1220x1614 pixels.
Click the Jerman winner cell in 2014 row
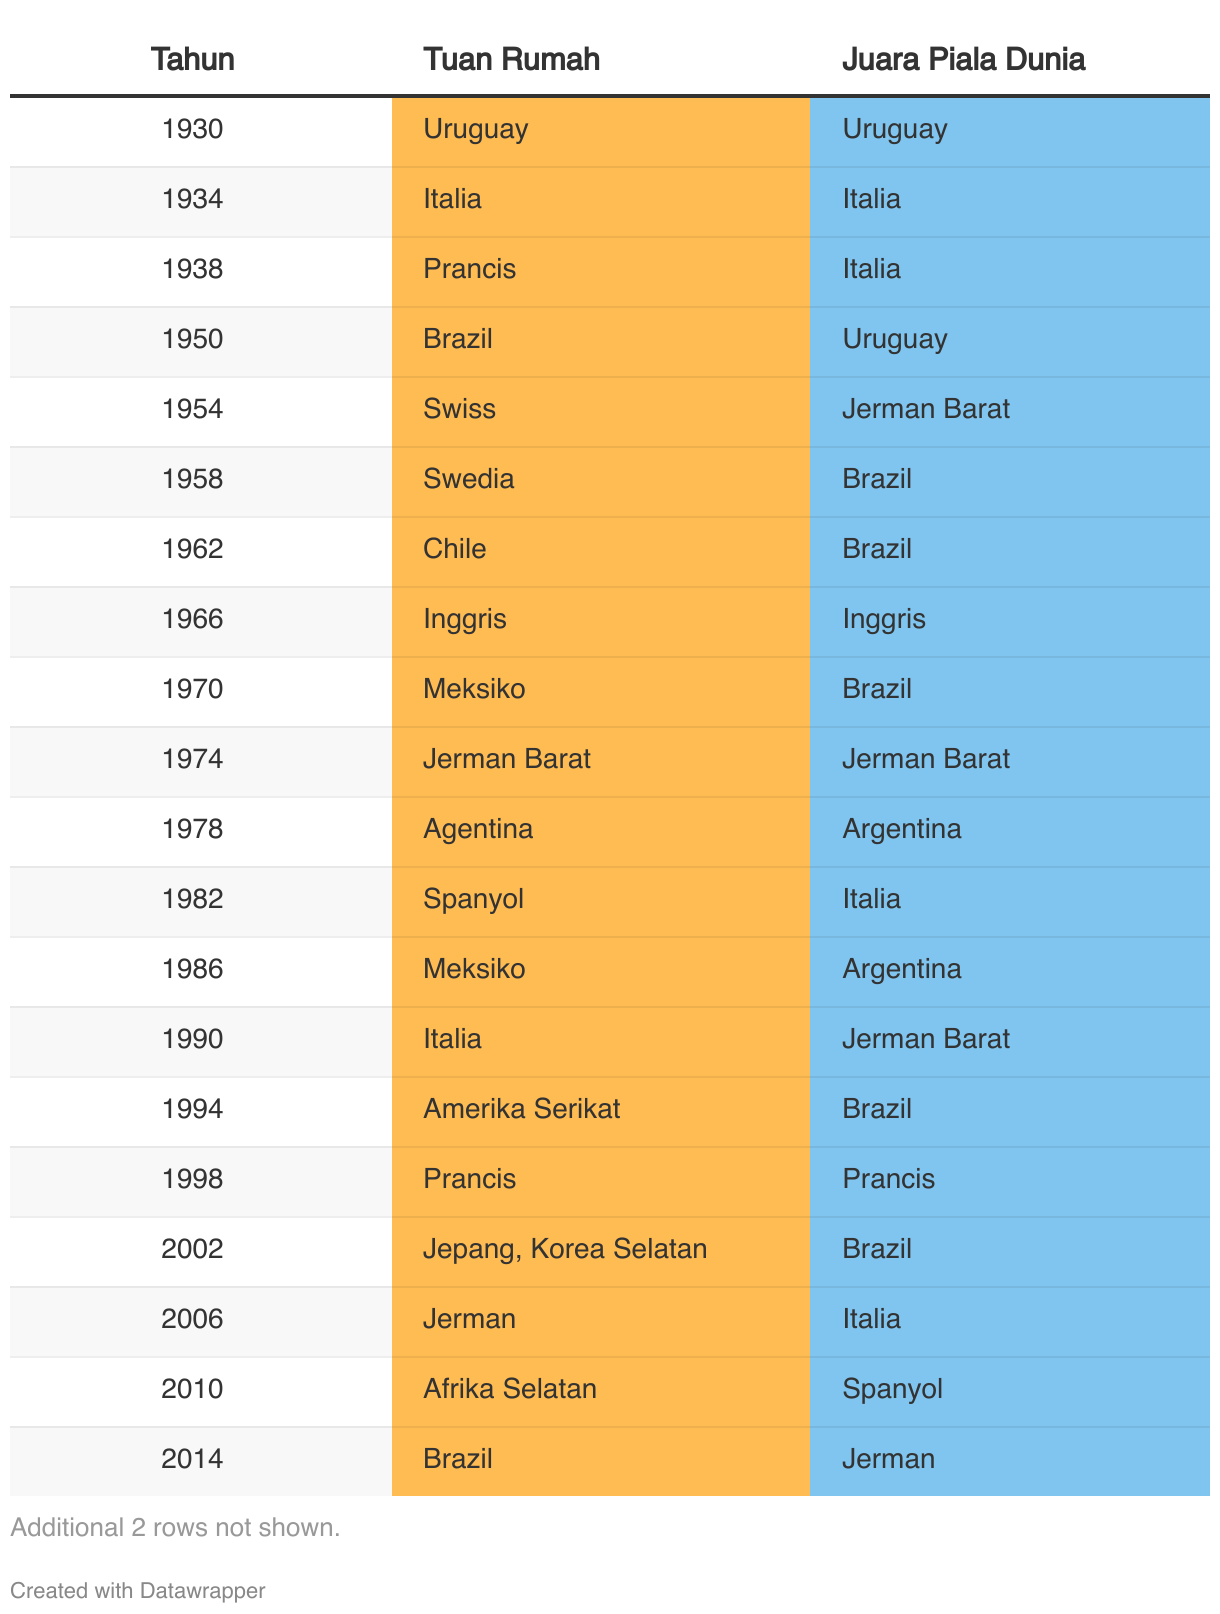[1010, 1460]
